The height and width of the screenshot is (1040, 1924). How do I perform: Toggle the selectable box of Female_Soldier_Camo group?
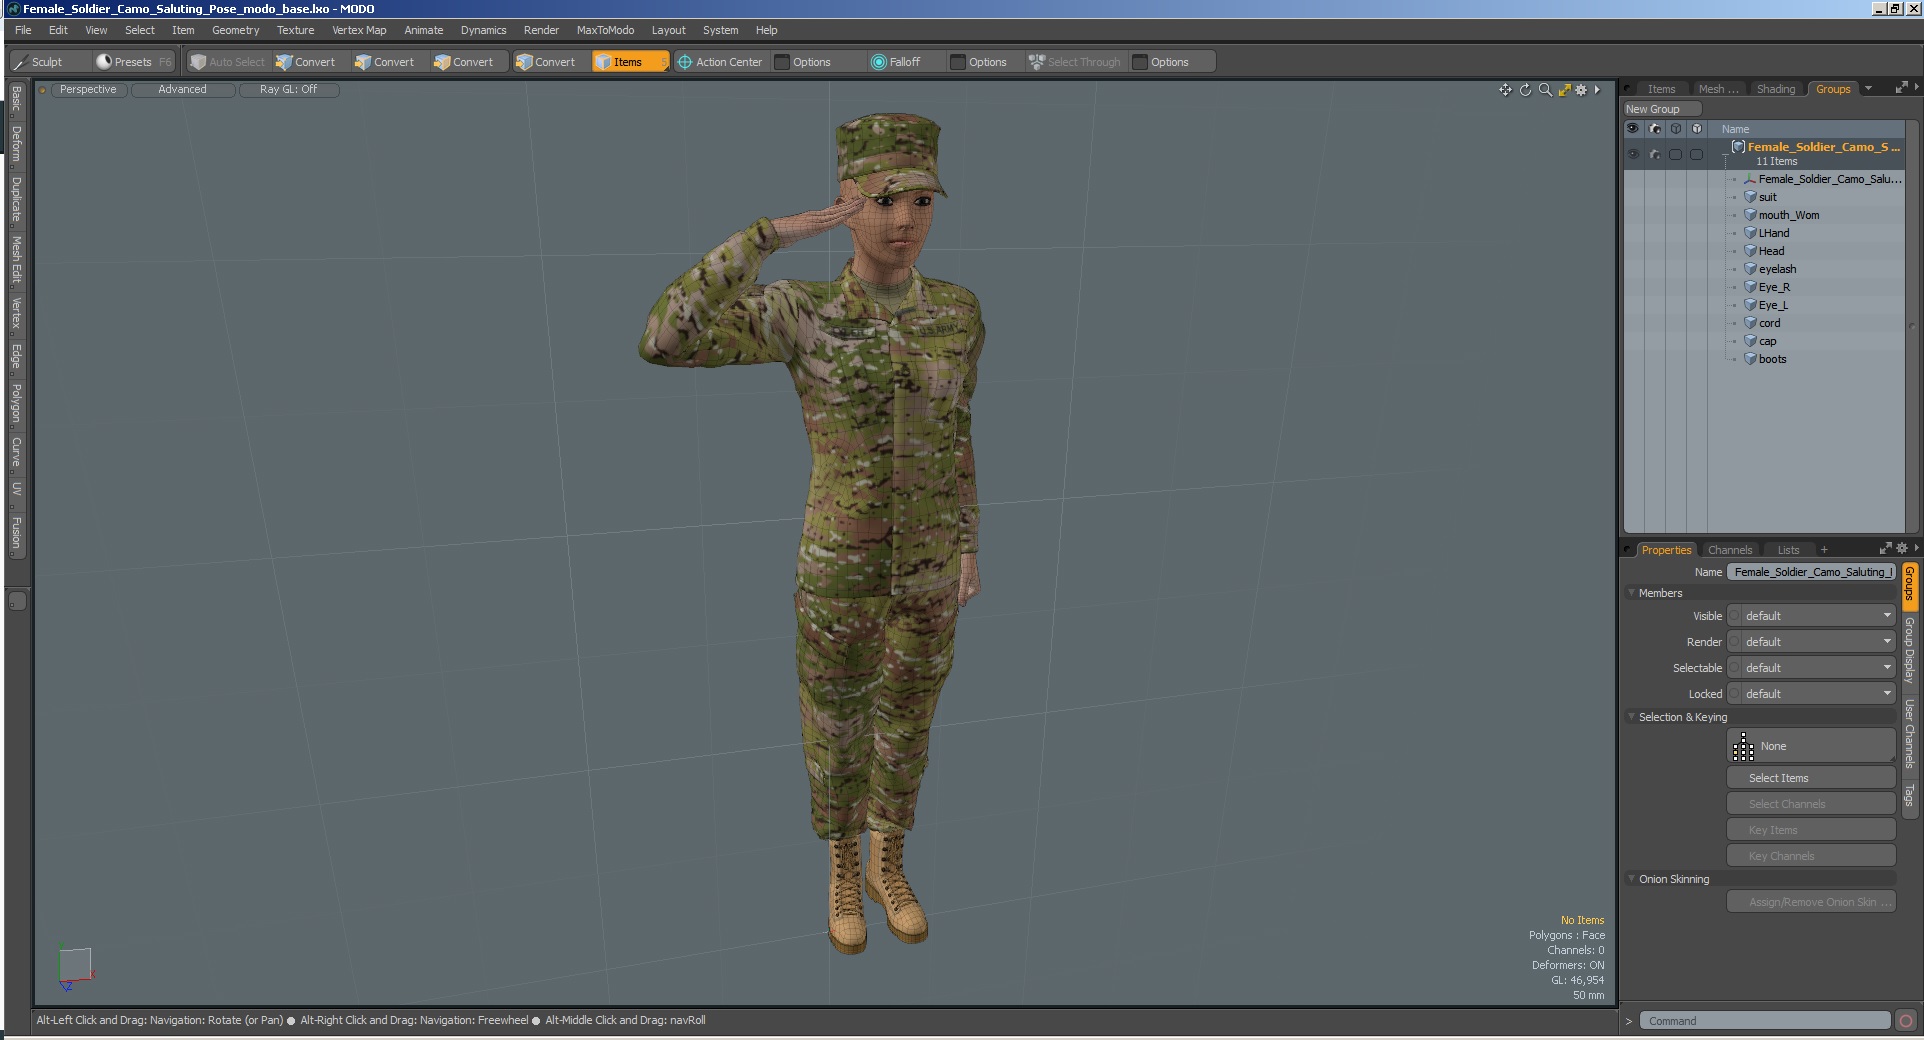click(x=1676, y=154)
